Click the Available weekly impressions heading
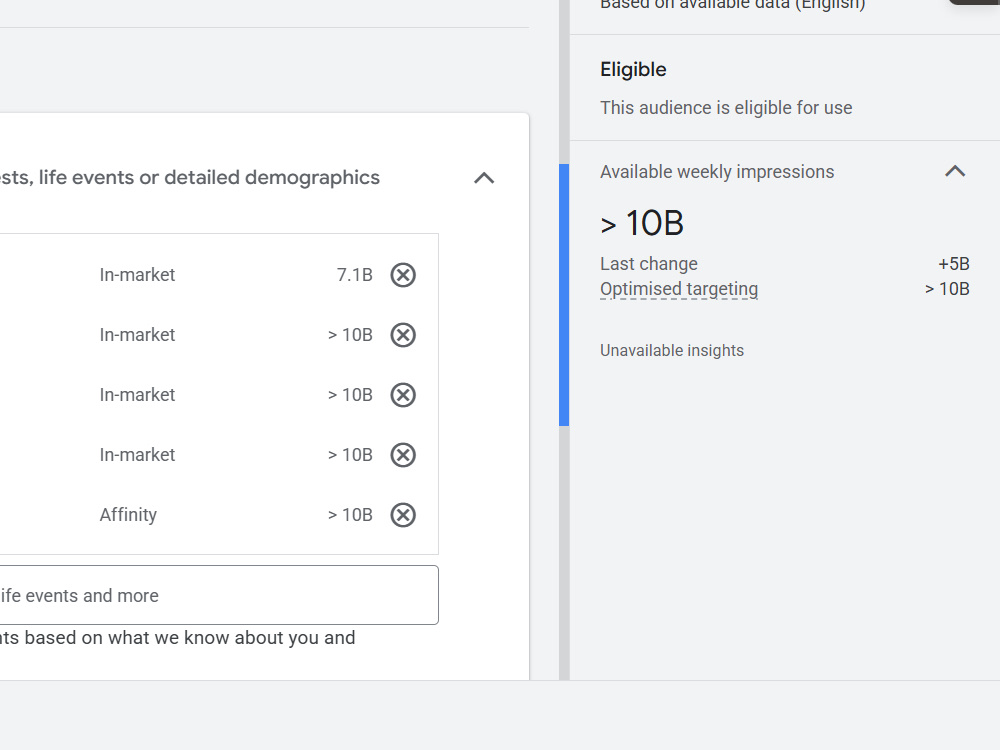Screen dimensions: 1000x750 pos(717,172)
